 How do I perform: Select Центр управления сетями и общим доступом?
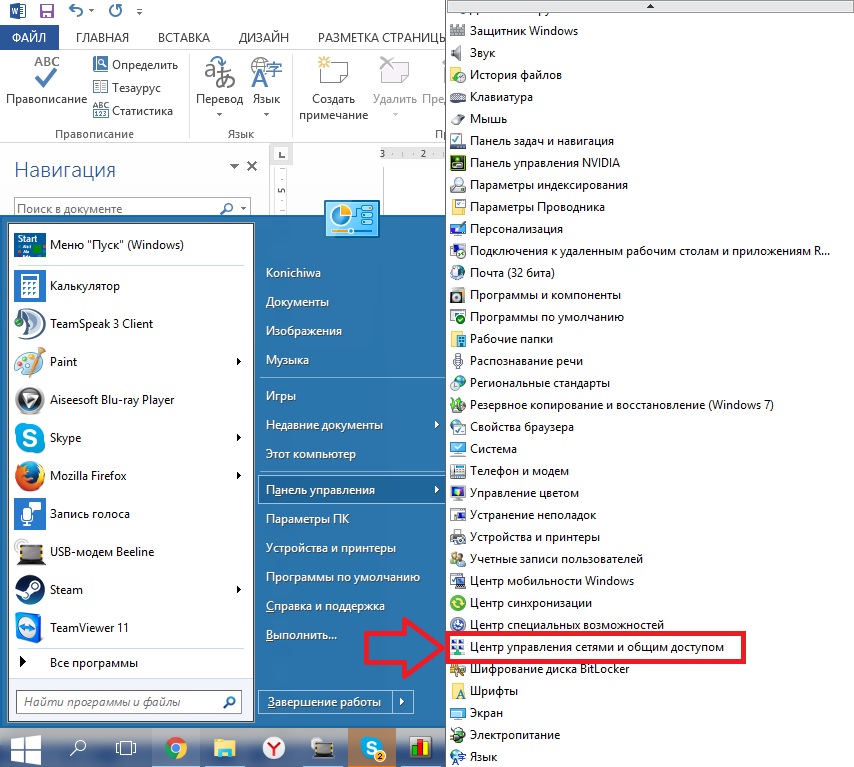pos(596,647)
